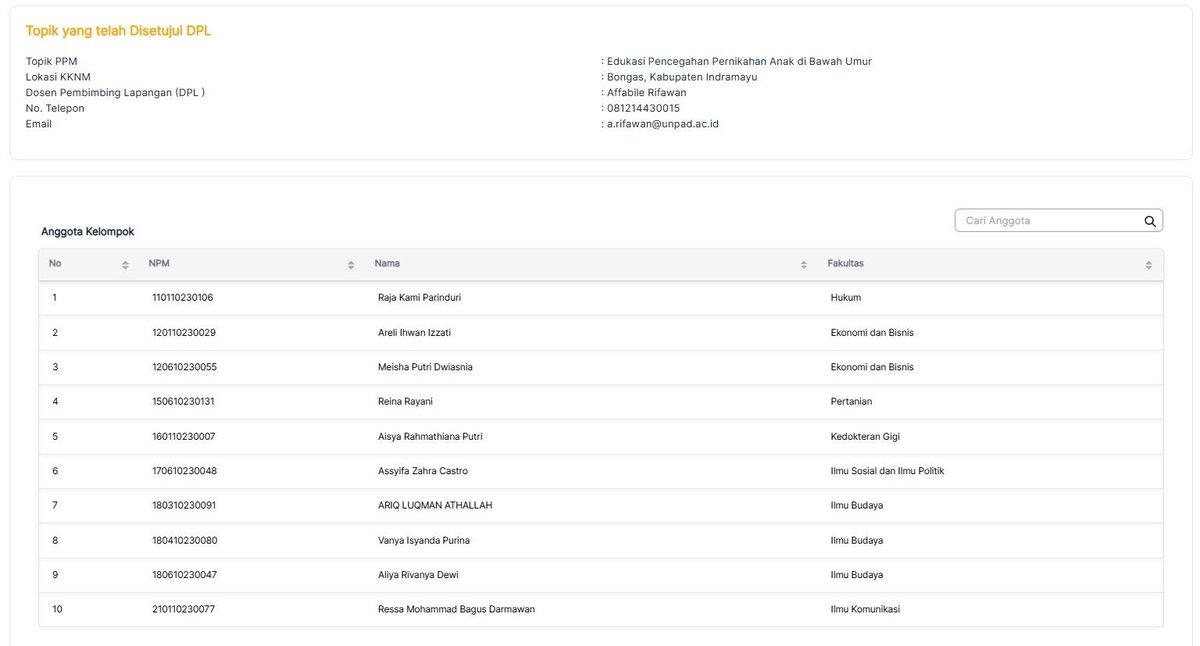Screen dimensions: 1200x646
Task: Click the location Bongas, Kabupaten Indramayu
Action: [x=682, y=77]
